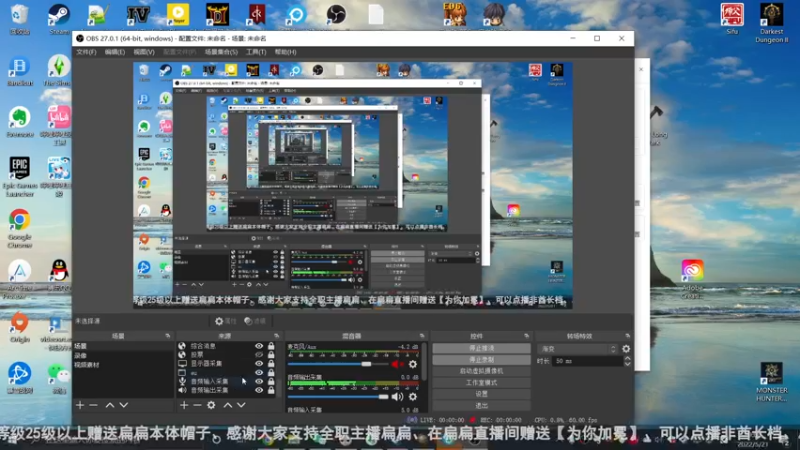Toggle visibility of 综合消息 source
Viewport: 800px width, 450px height.
click(259, 346)
